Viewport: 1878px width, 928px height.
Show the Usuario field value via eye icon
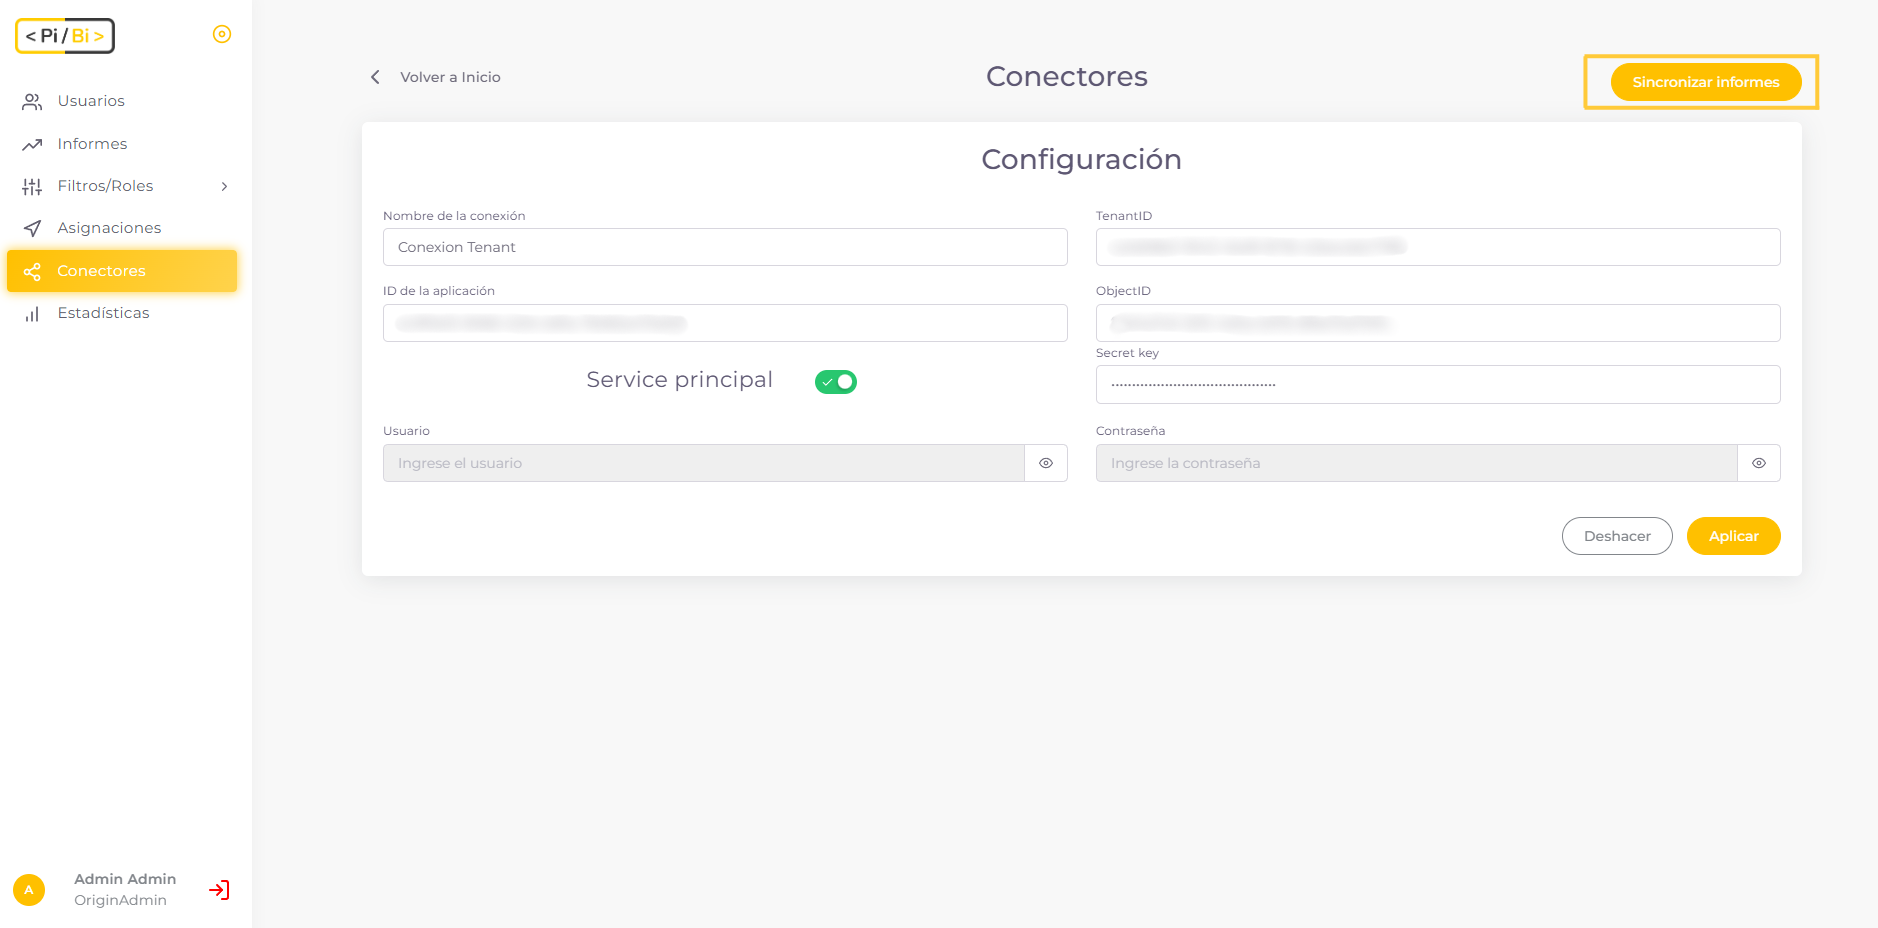1046,463
